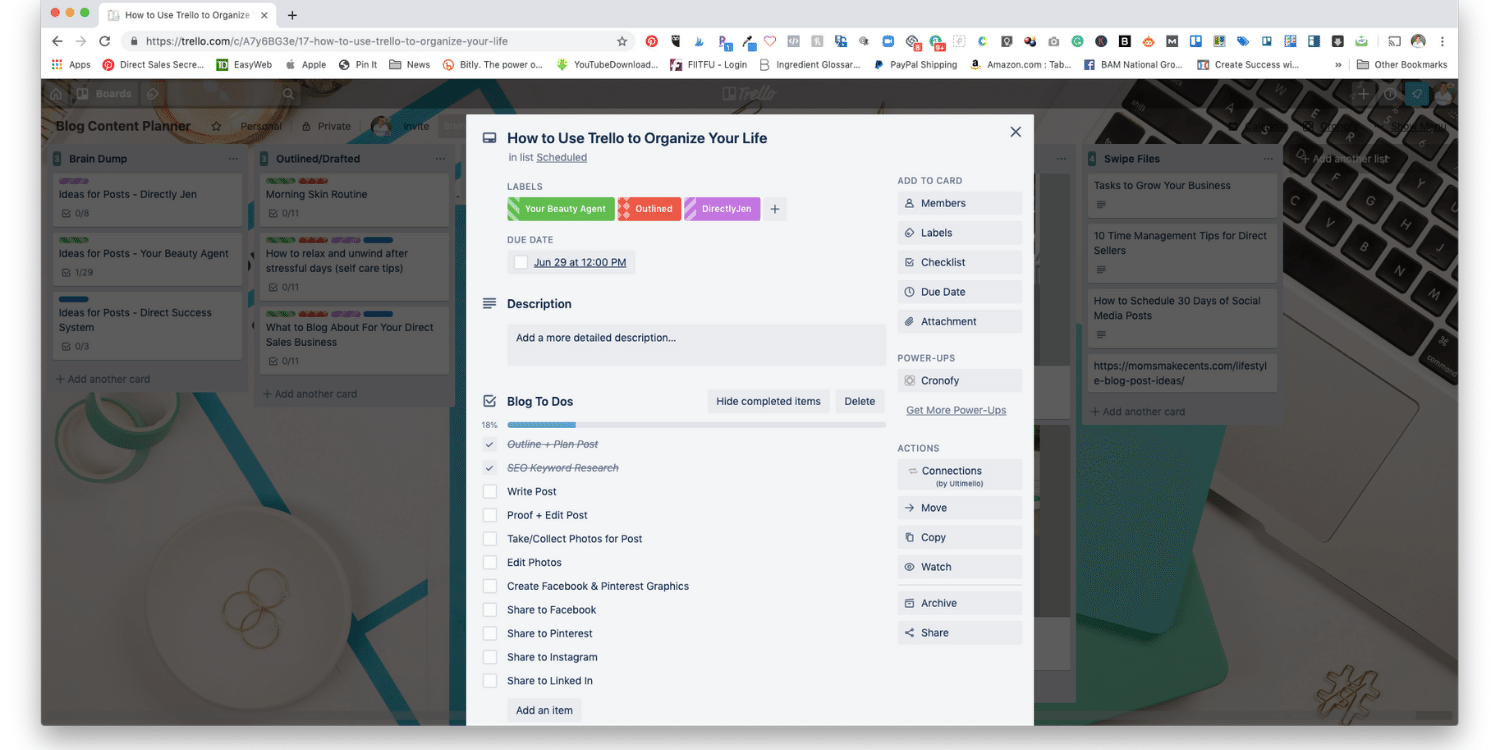Open a new browser tab
The height and width of the screenshot is (750, 1500).
point(292,15)
